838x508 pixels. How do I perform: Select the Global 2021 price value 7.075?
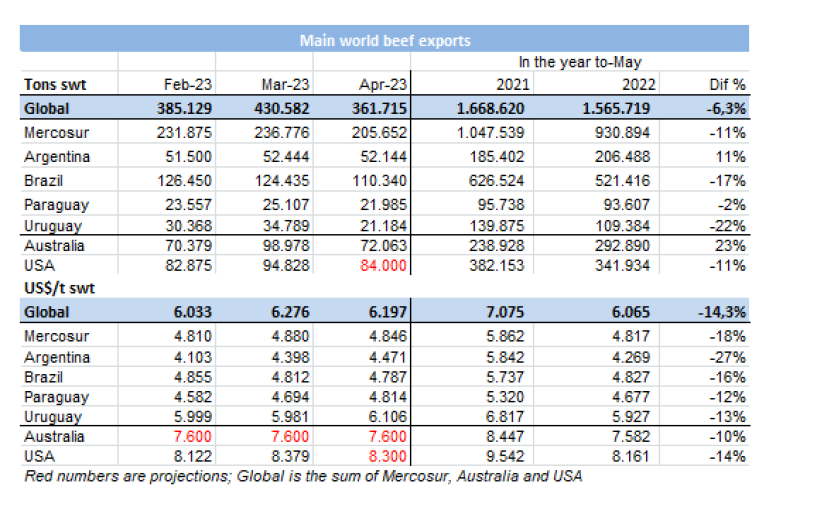(511, 312)
